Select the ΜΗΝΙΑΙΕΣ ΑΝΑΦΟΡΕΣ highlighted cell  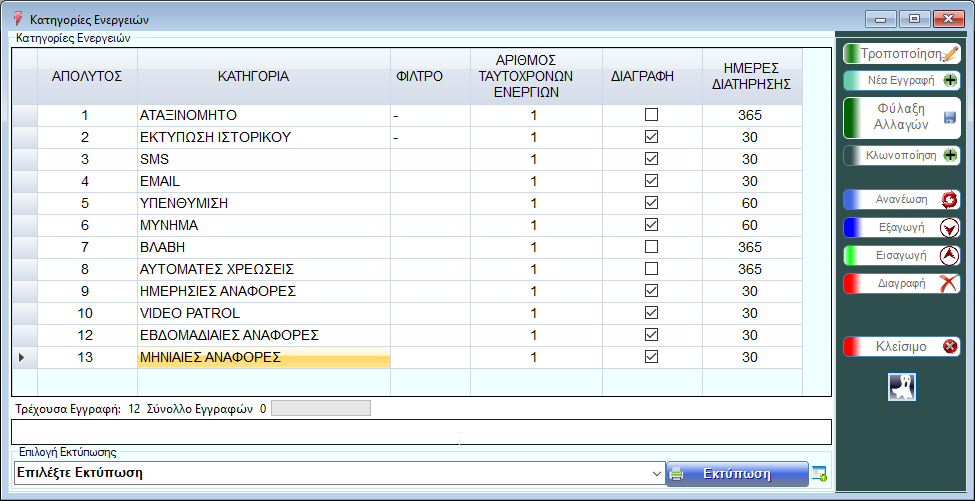tap(263, 357)
